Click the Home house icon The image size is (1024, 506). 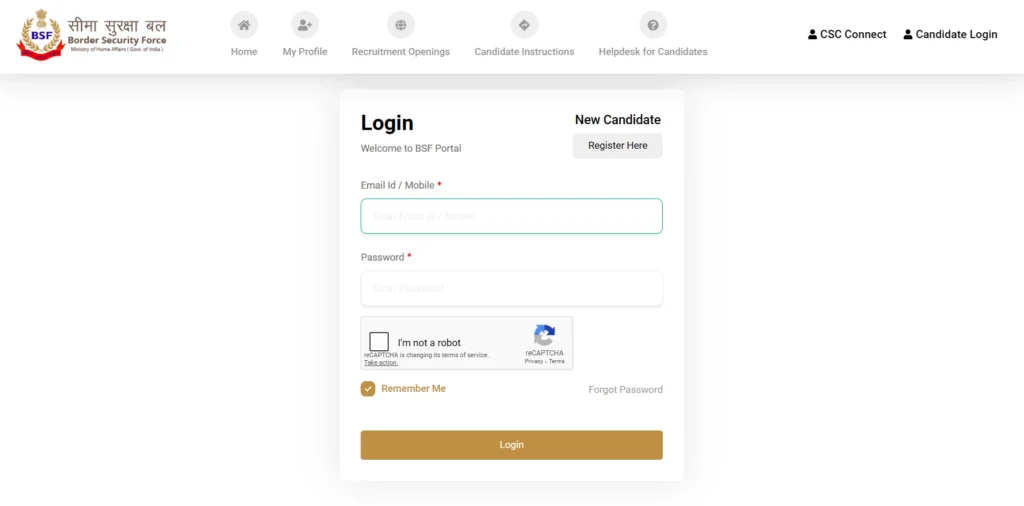tap(244, 25)
